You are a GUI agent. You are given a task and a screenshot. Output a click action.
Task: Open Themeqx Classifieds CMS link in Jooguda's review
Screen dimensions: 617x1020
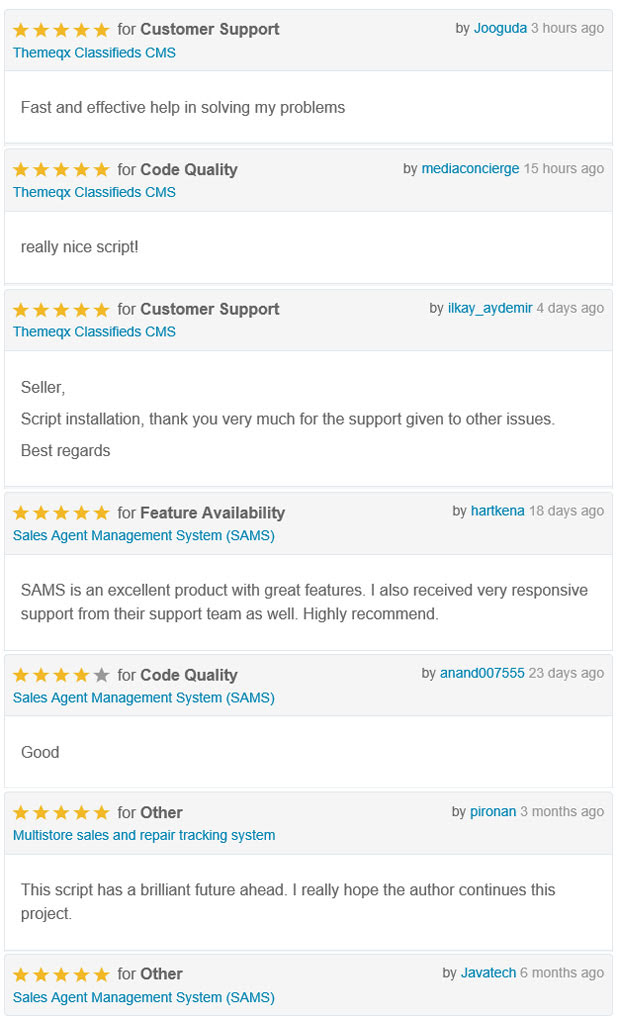pos(94,53)
